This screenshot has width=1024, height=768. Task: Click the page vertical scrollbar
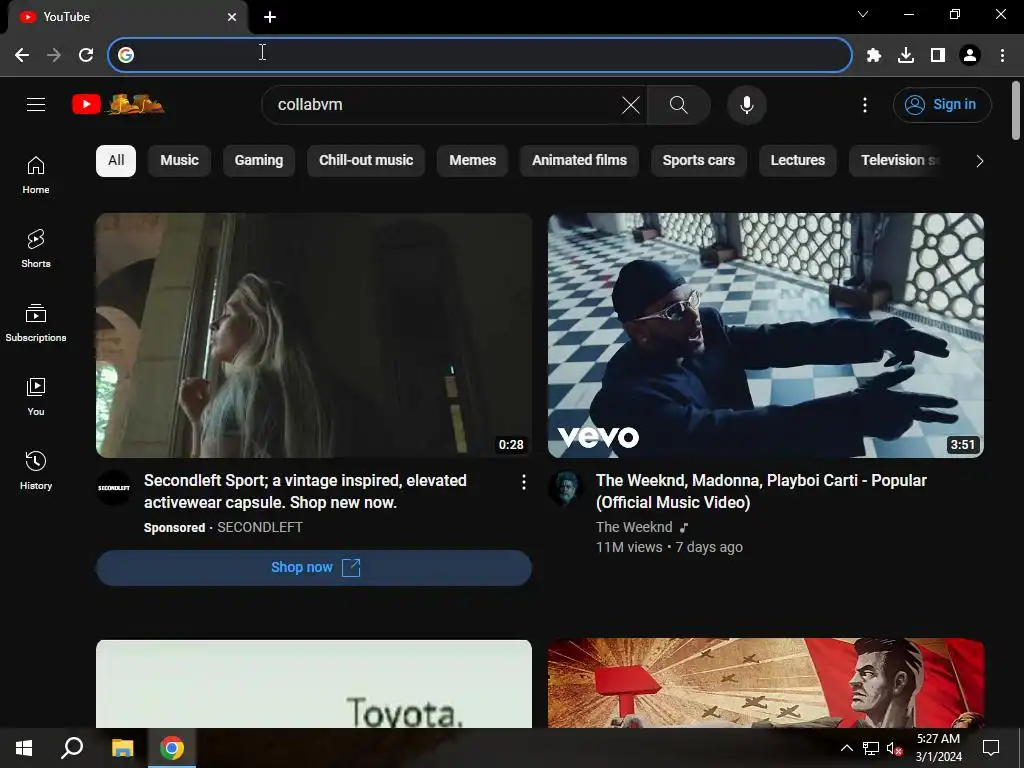[1016, 110]
